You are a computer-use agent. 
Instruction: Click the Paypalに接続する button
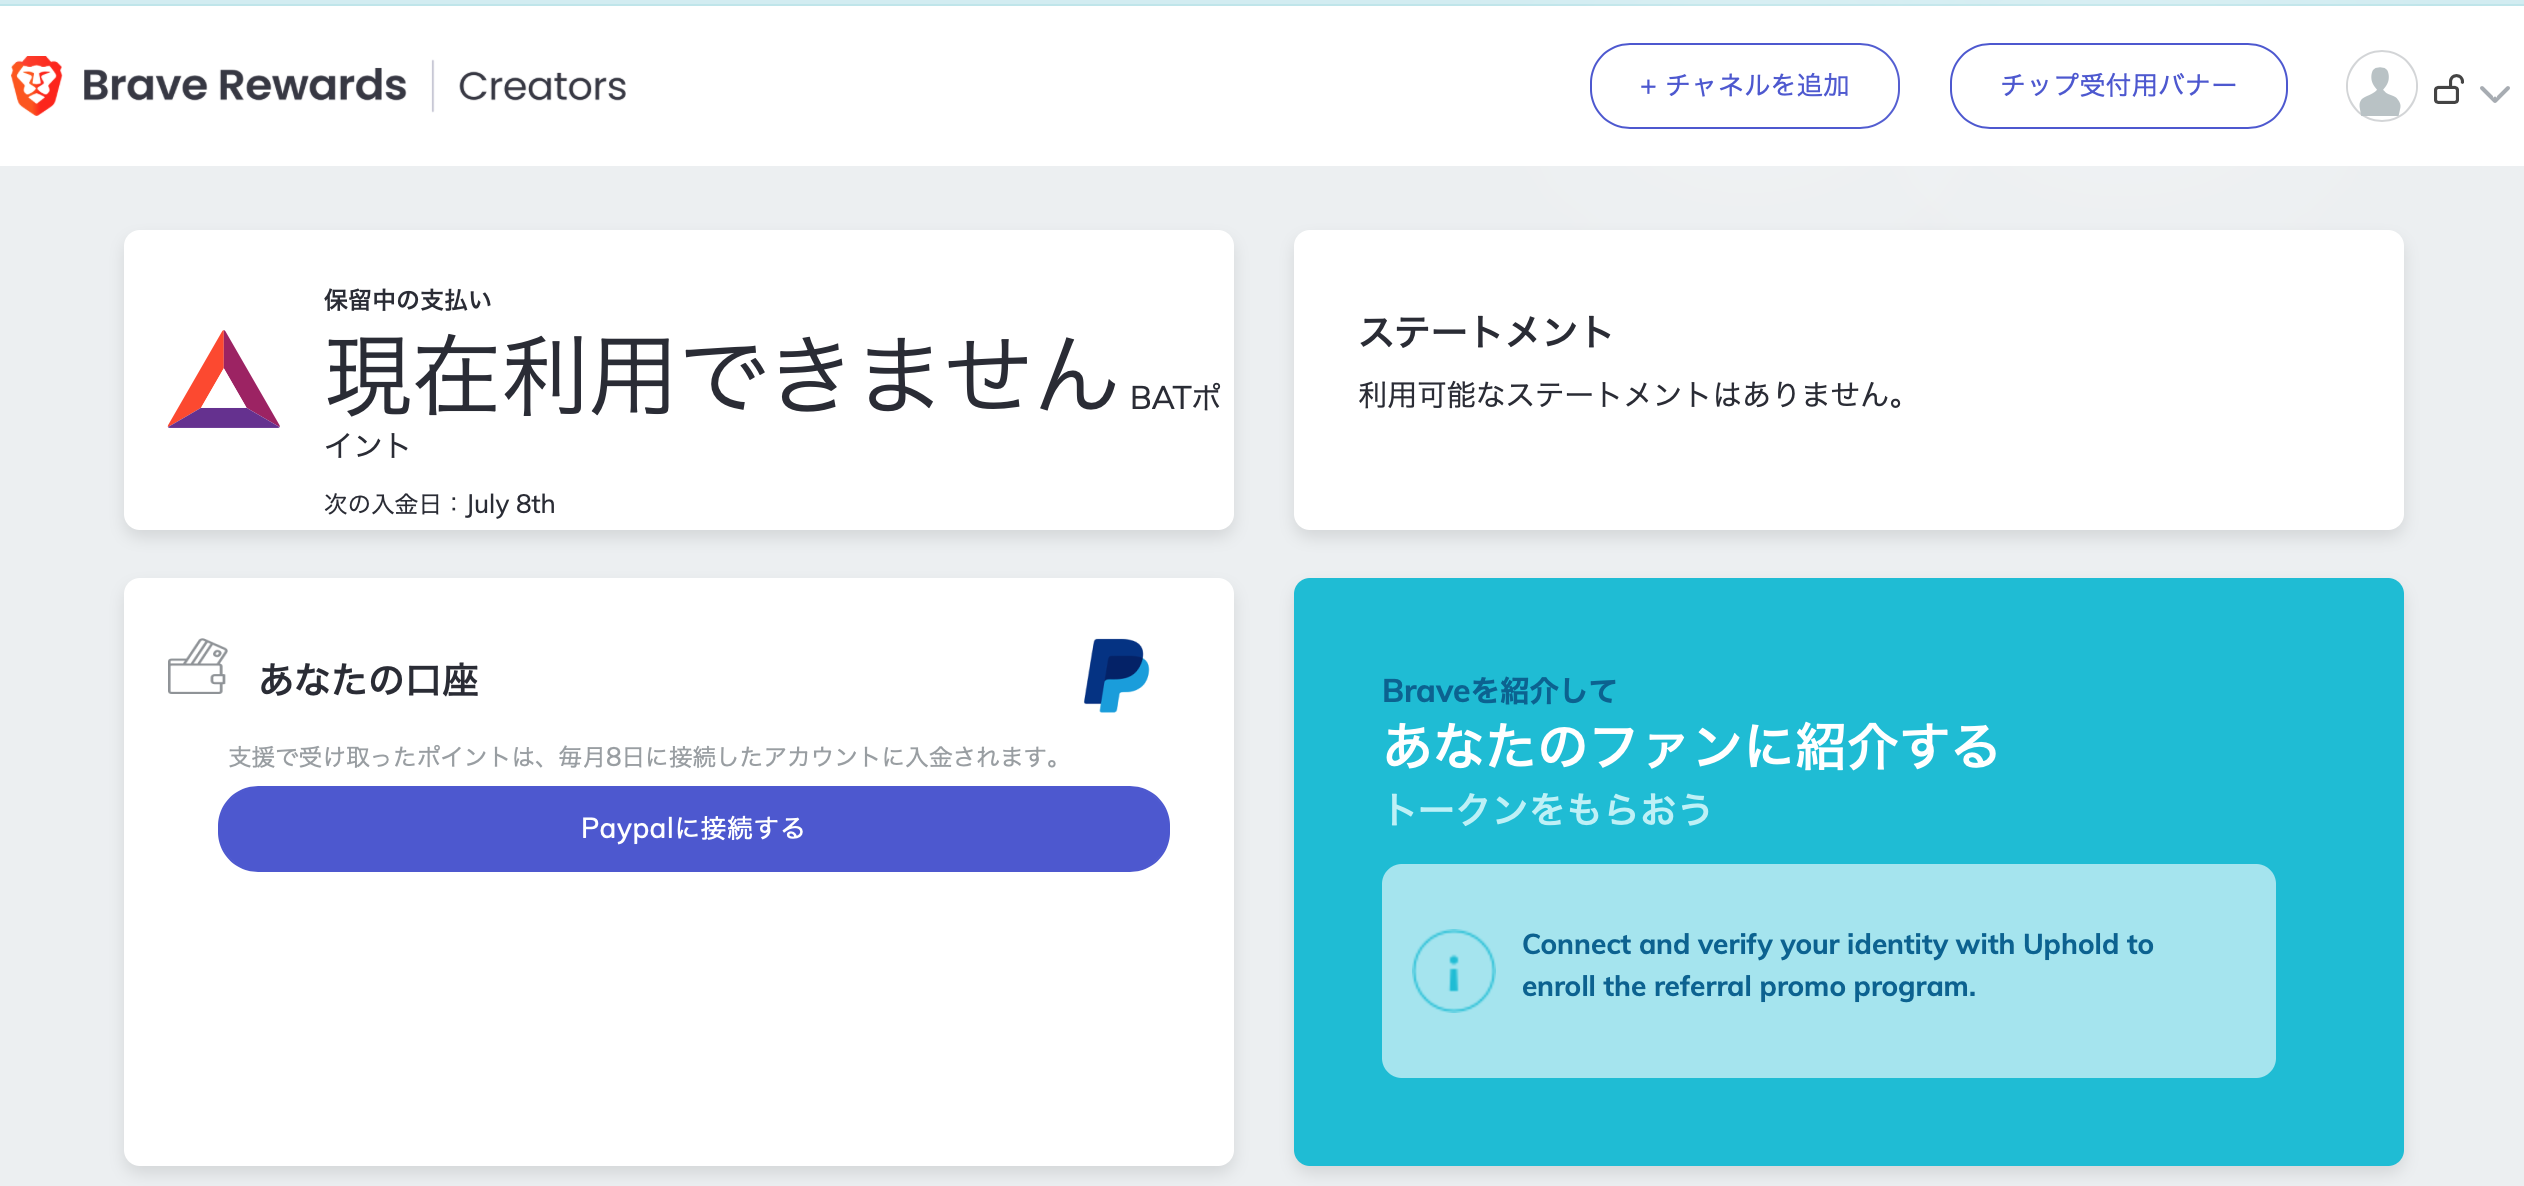coord(693,829)
